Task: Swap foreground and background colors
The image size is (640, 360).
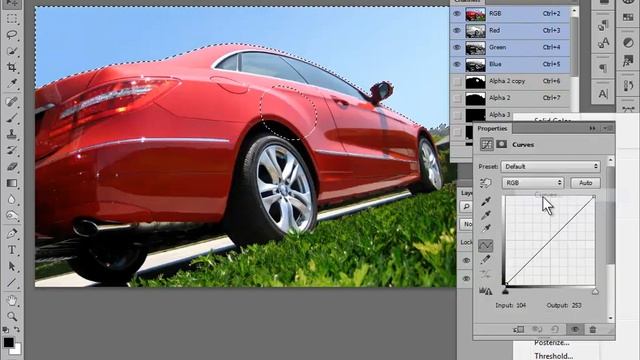Action: pos(17,329)
